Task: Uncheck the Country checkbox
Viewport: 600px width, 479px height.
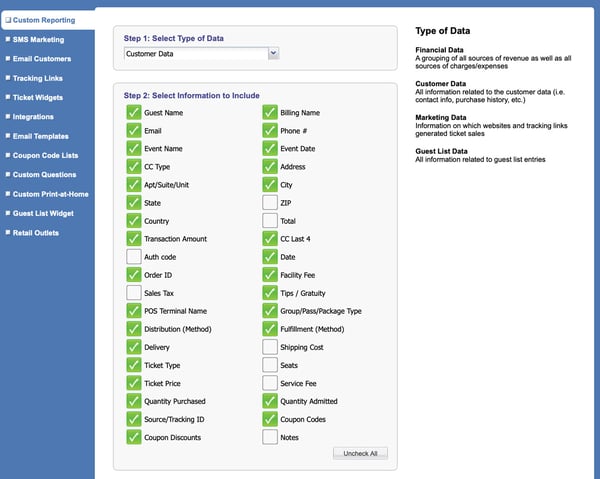Action: (134, 221)
